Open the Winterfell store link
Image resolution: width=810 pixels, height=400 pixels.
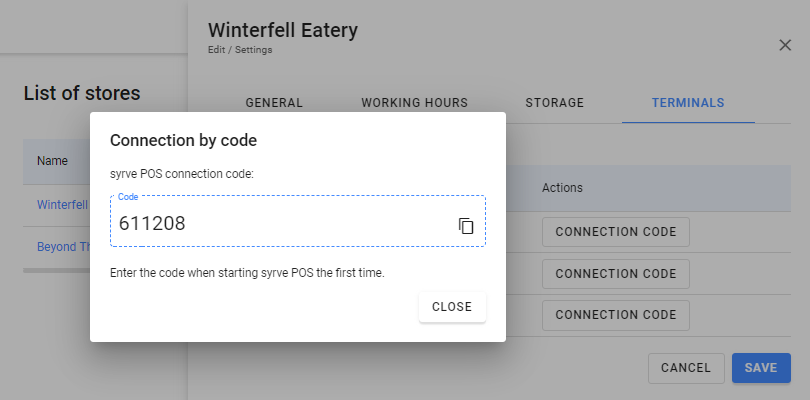click(x=62, y=205)
